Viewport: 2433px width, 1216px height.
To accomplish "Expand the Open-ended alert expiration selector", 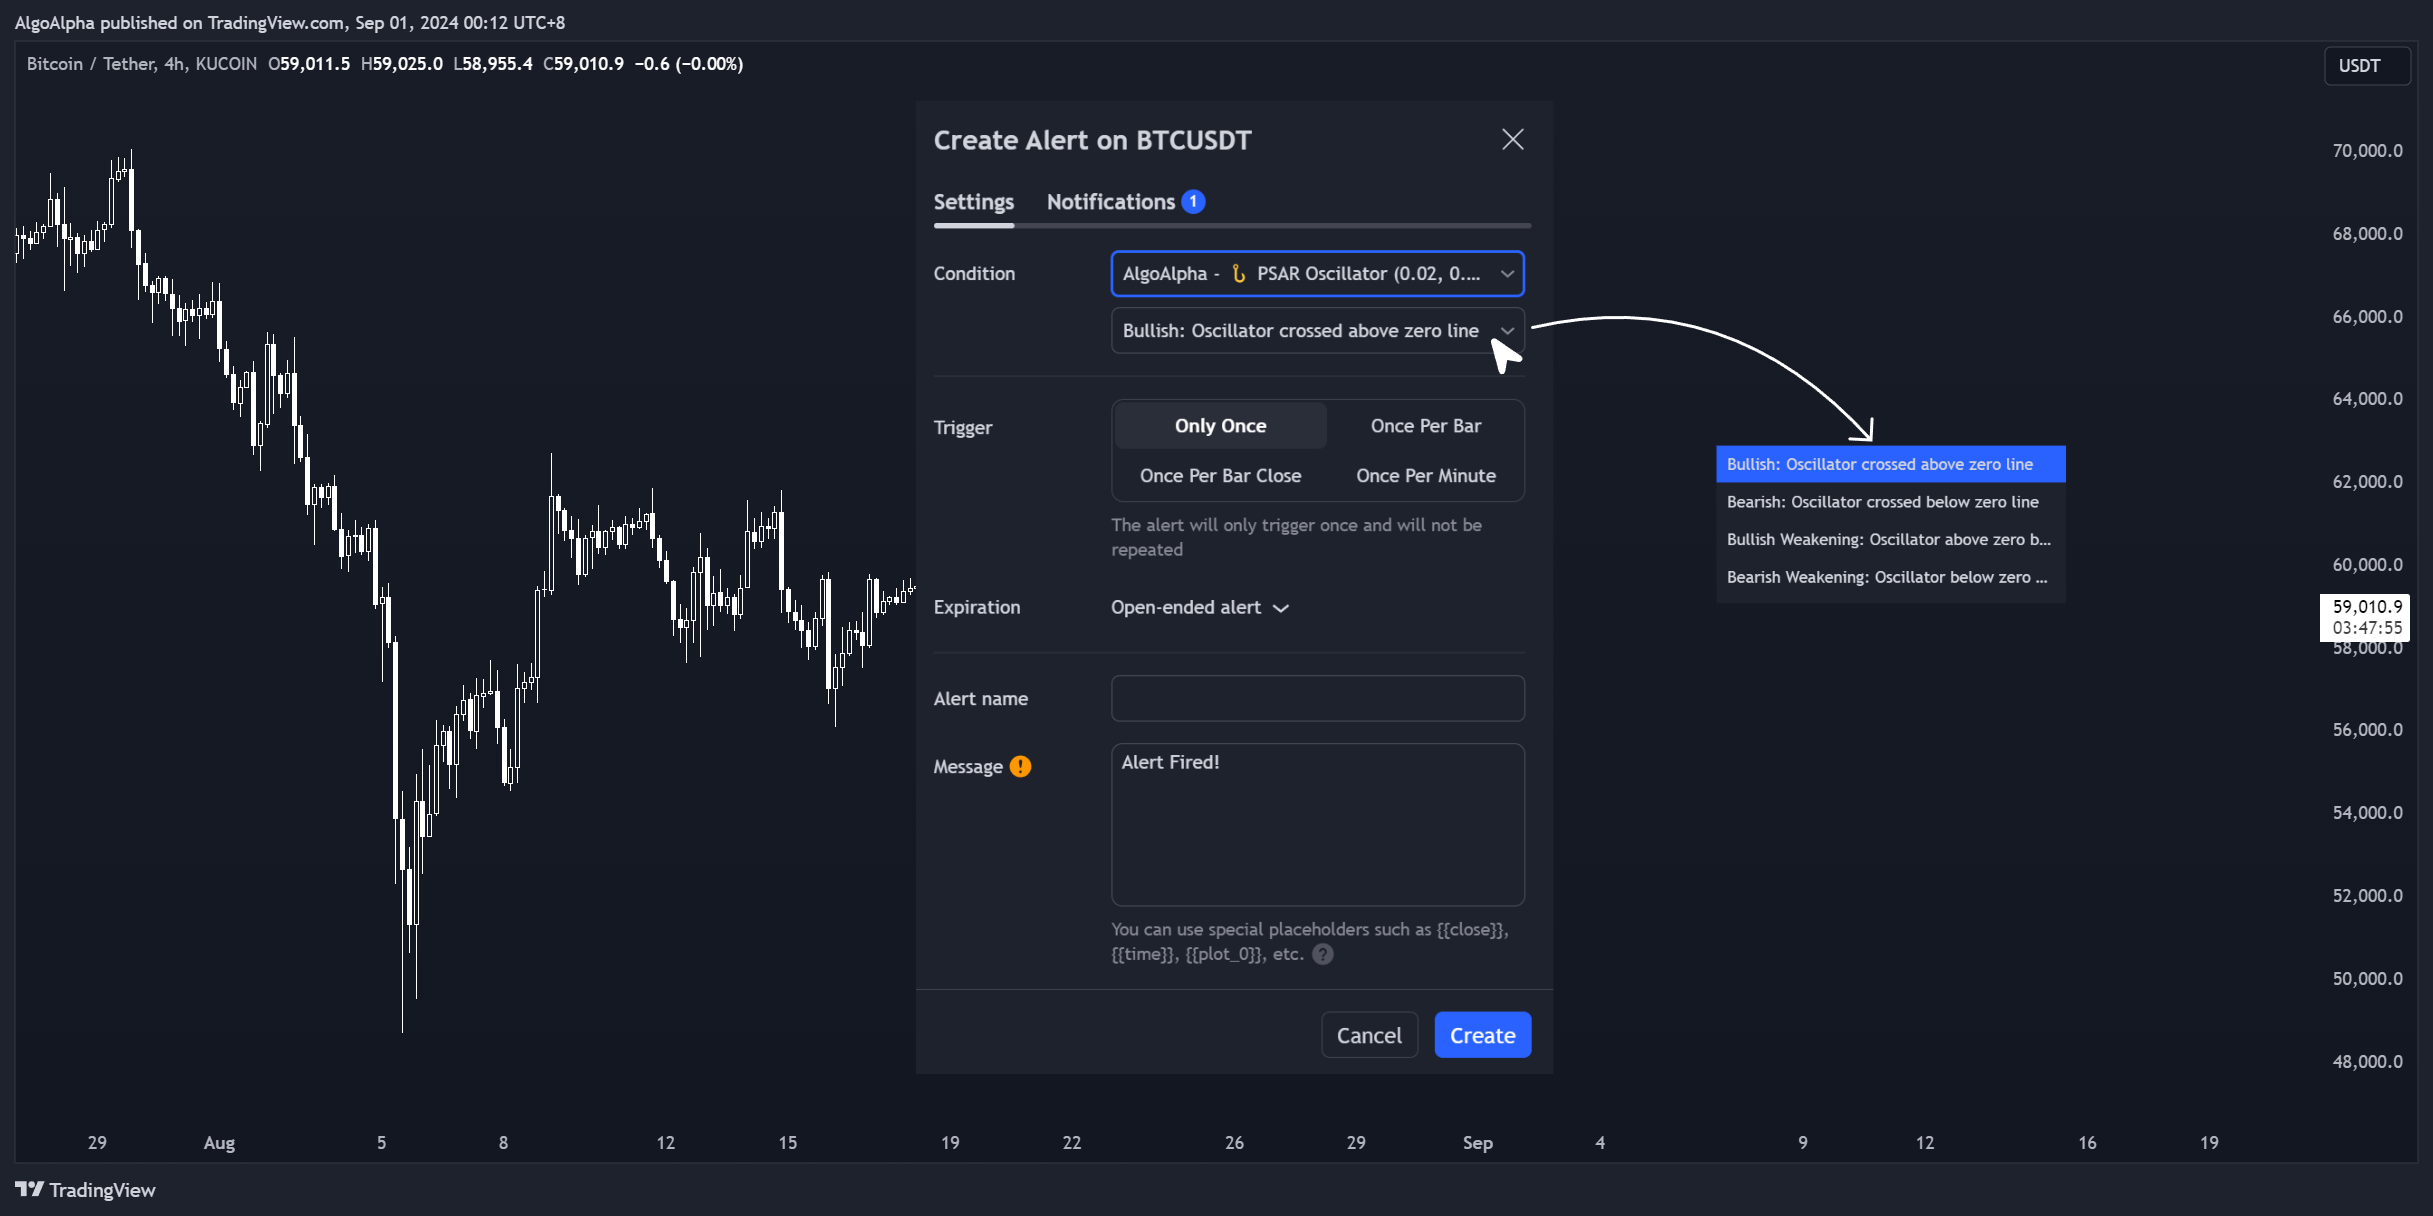I will pos(1199,607).
